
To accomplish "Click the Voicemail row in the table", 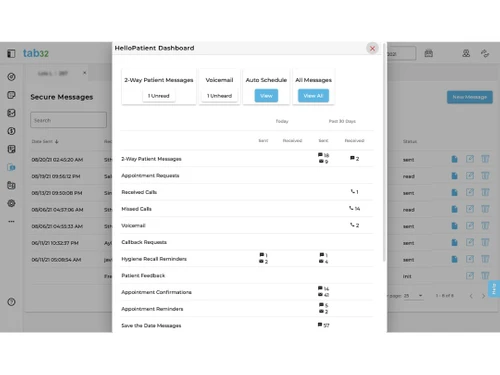I will coord(247,226).
